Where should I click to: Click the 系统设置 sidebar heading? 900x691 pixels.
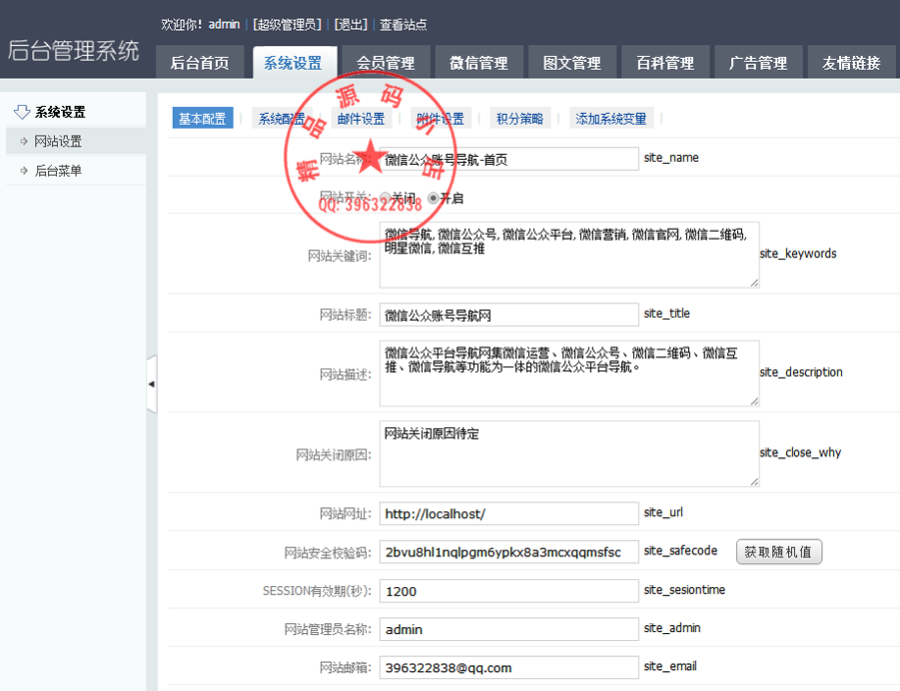click(x=60, y=111)
